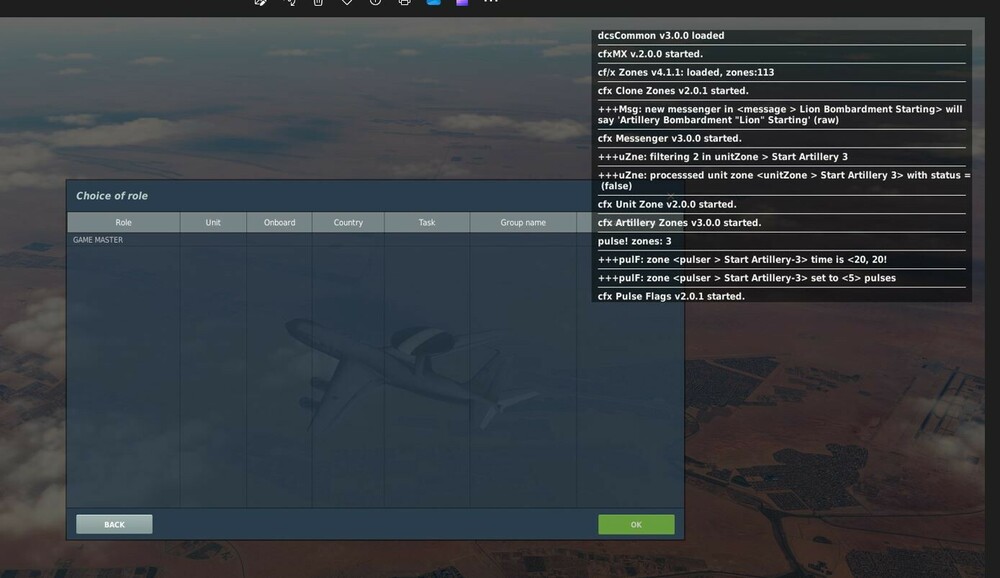Click the 'dcsCommon v3.0.0 loaded' log line

pyautogui.click(x=661, y=36)
